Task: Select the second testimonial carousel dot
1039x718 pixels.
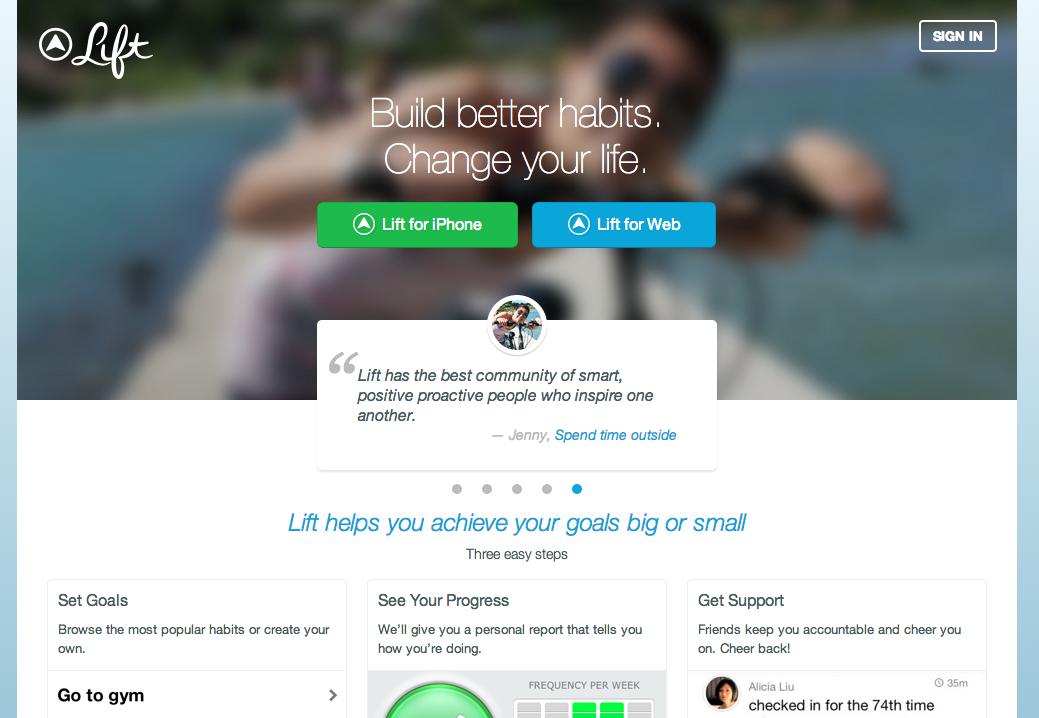Action: pos(487,489)
